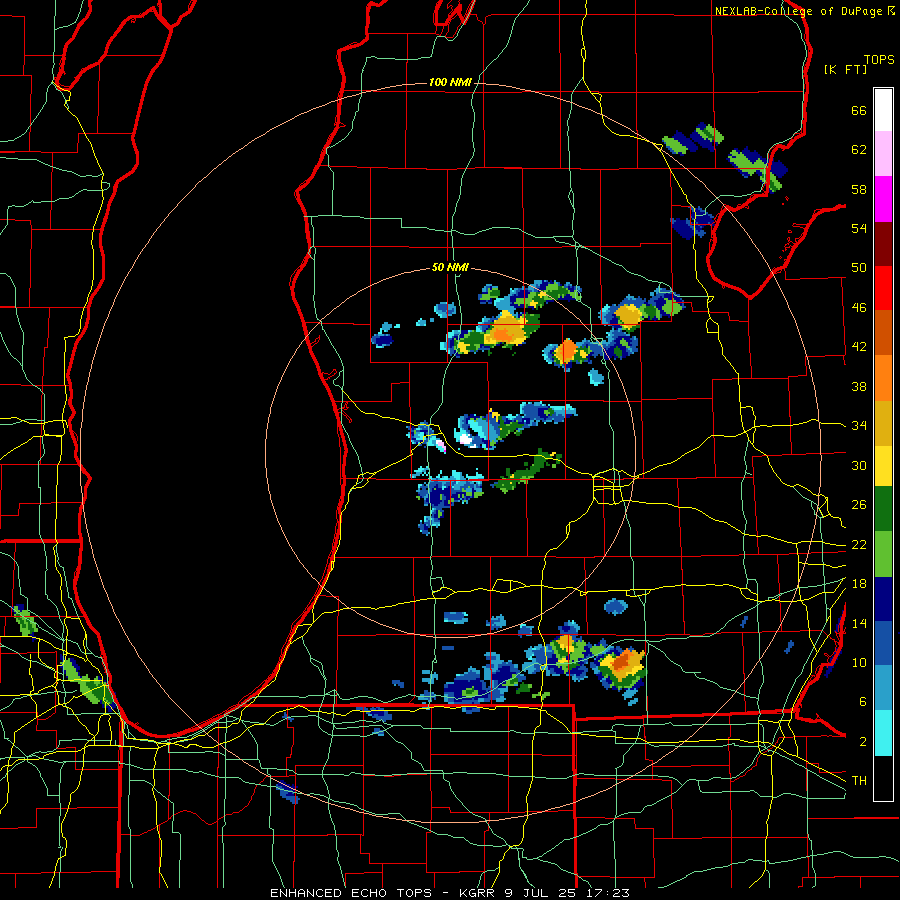
Task: Click the 66 legend value label
Action: click(x=859, y=111)
